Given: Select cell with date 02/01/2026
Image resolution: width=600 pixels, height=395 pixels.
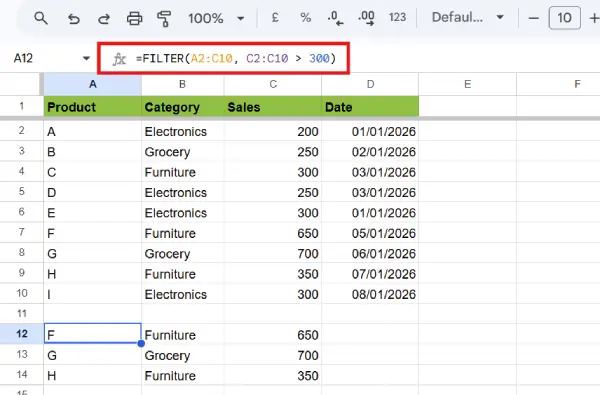Looking at the screenshot, I should (370, 152).
